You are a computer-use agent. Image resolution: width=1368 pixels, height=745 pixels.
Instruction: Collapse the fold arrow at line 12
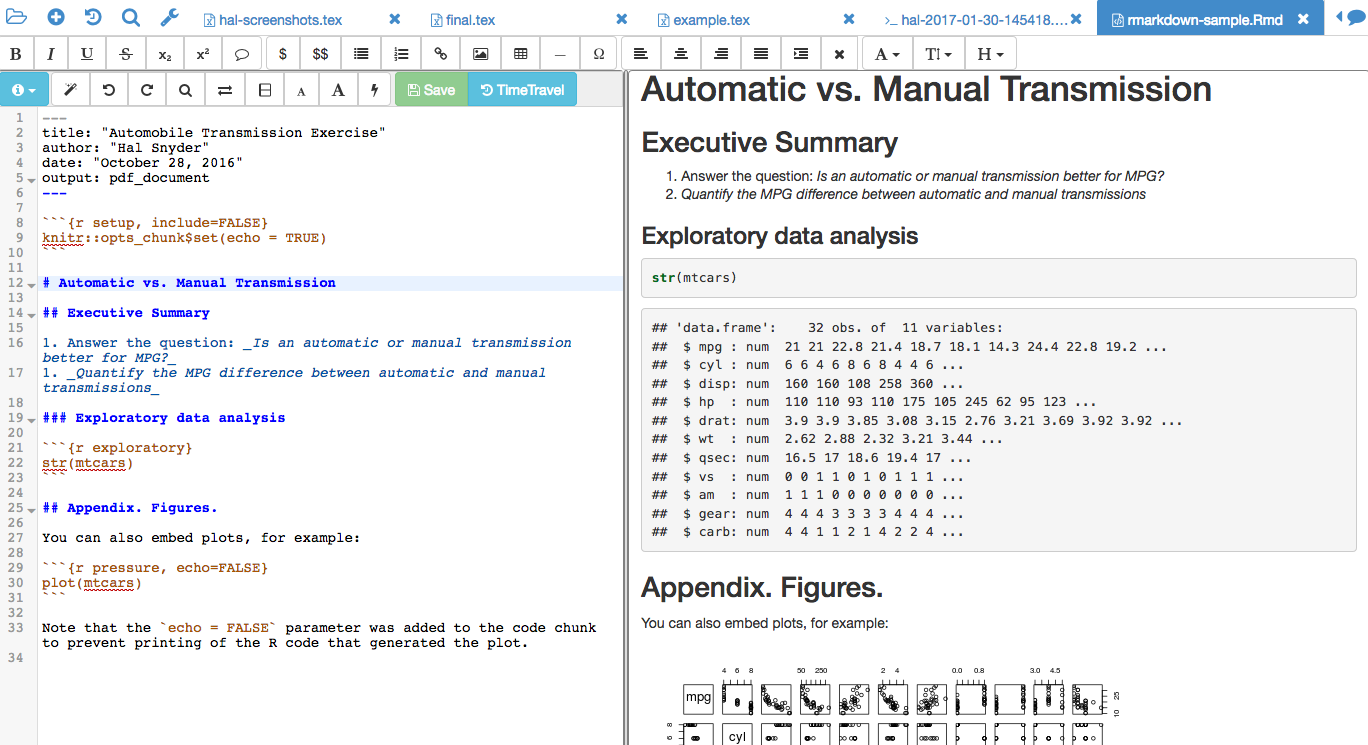[32, 284]
